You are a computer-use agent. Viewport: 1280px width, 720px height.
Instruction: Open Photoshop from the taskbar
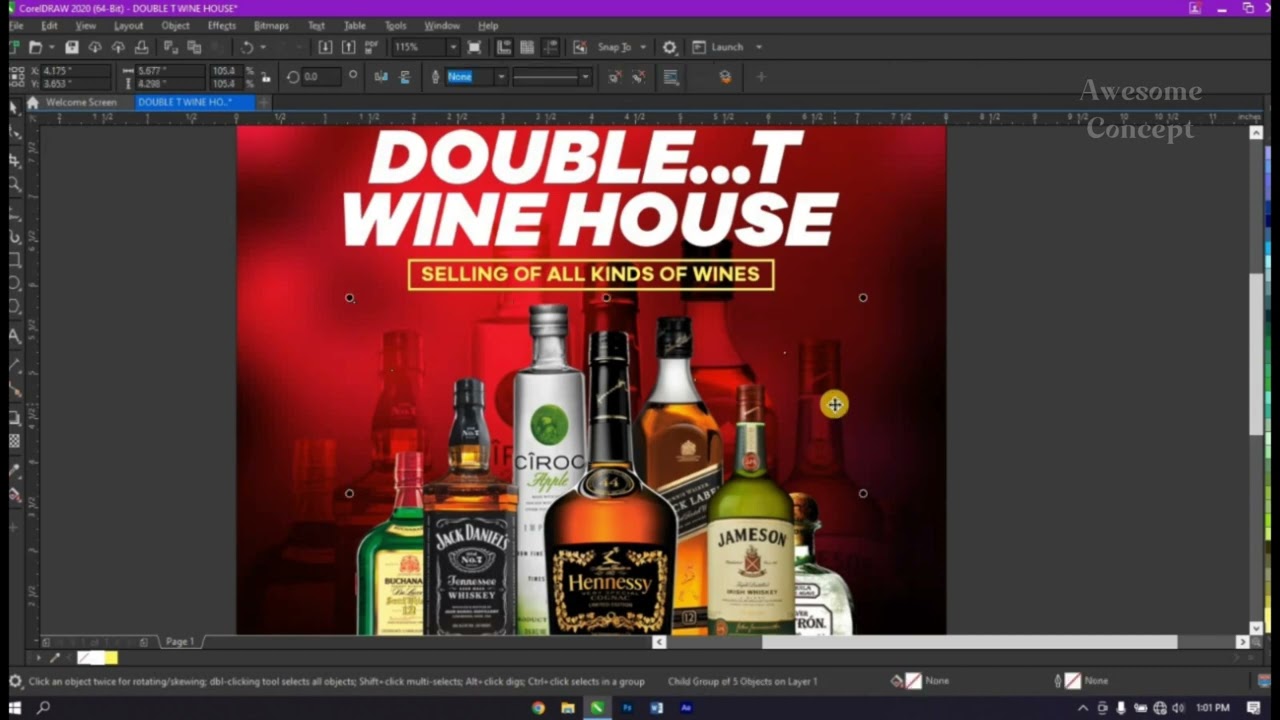[x=627, y=708]
